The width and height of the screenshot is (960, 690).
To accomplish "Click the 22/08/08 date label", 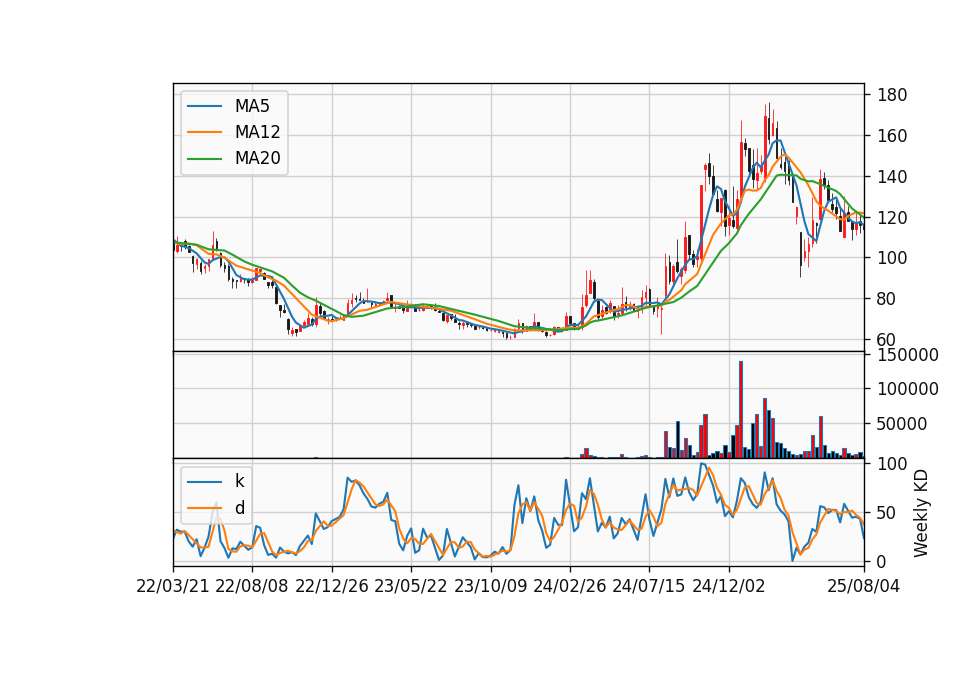I will click(x=252, y=586).
